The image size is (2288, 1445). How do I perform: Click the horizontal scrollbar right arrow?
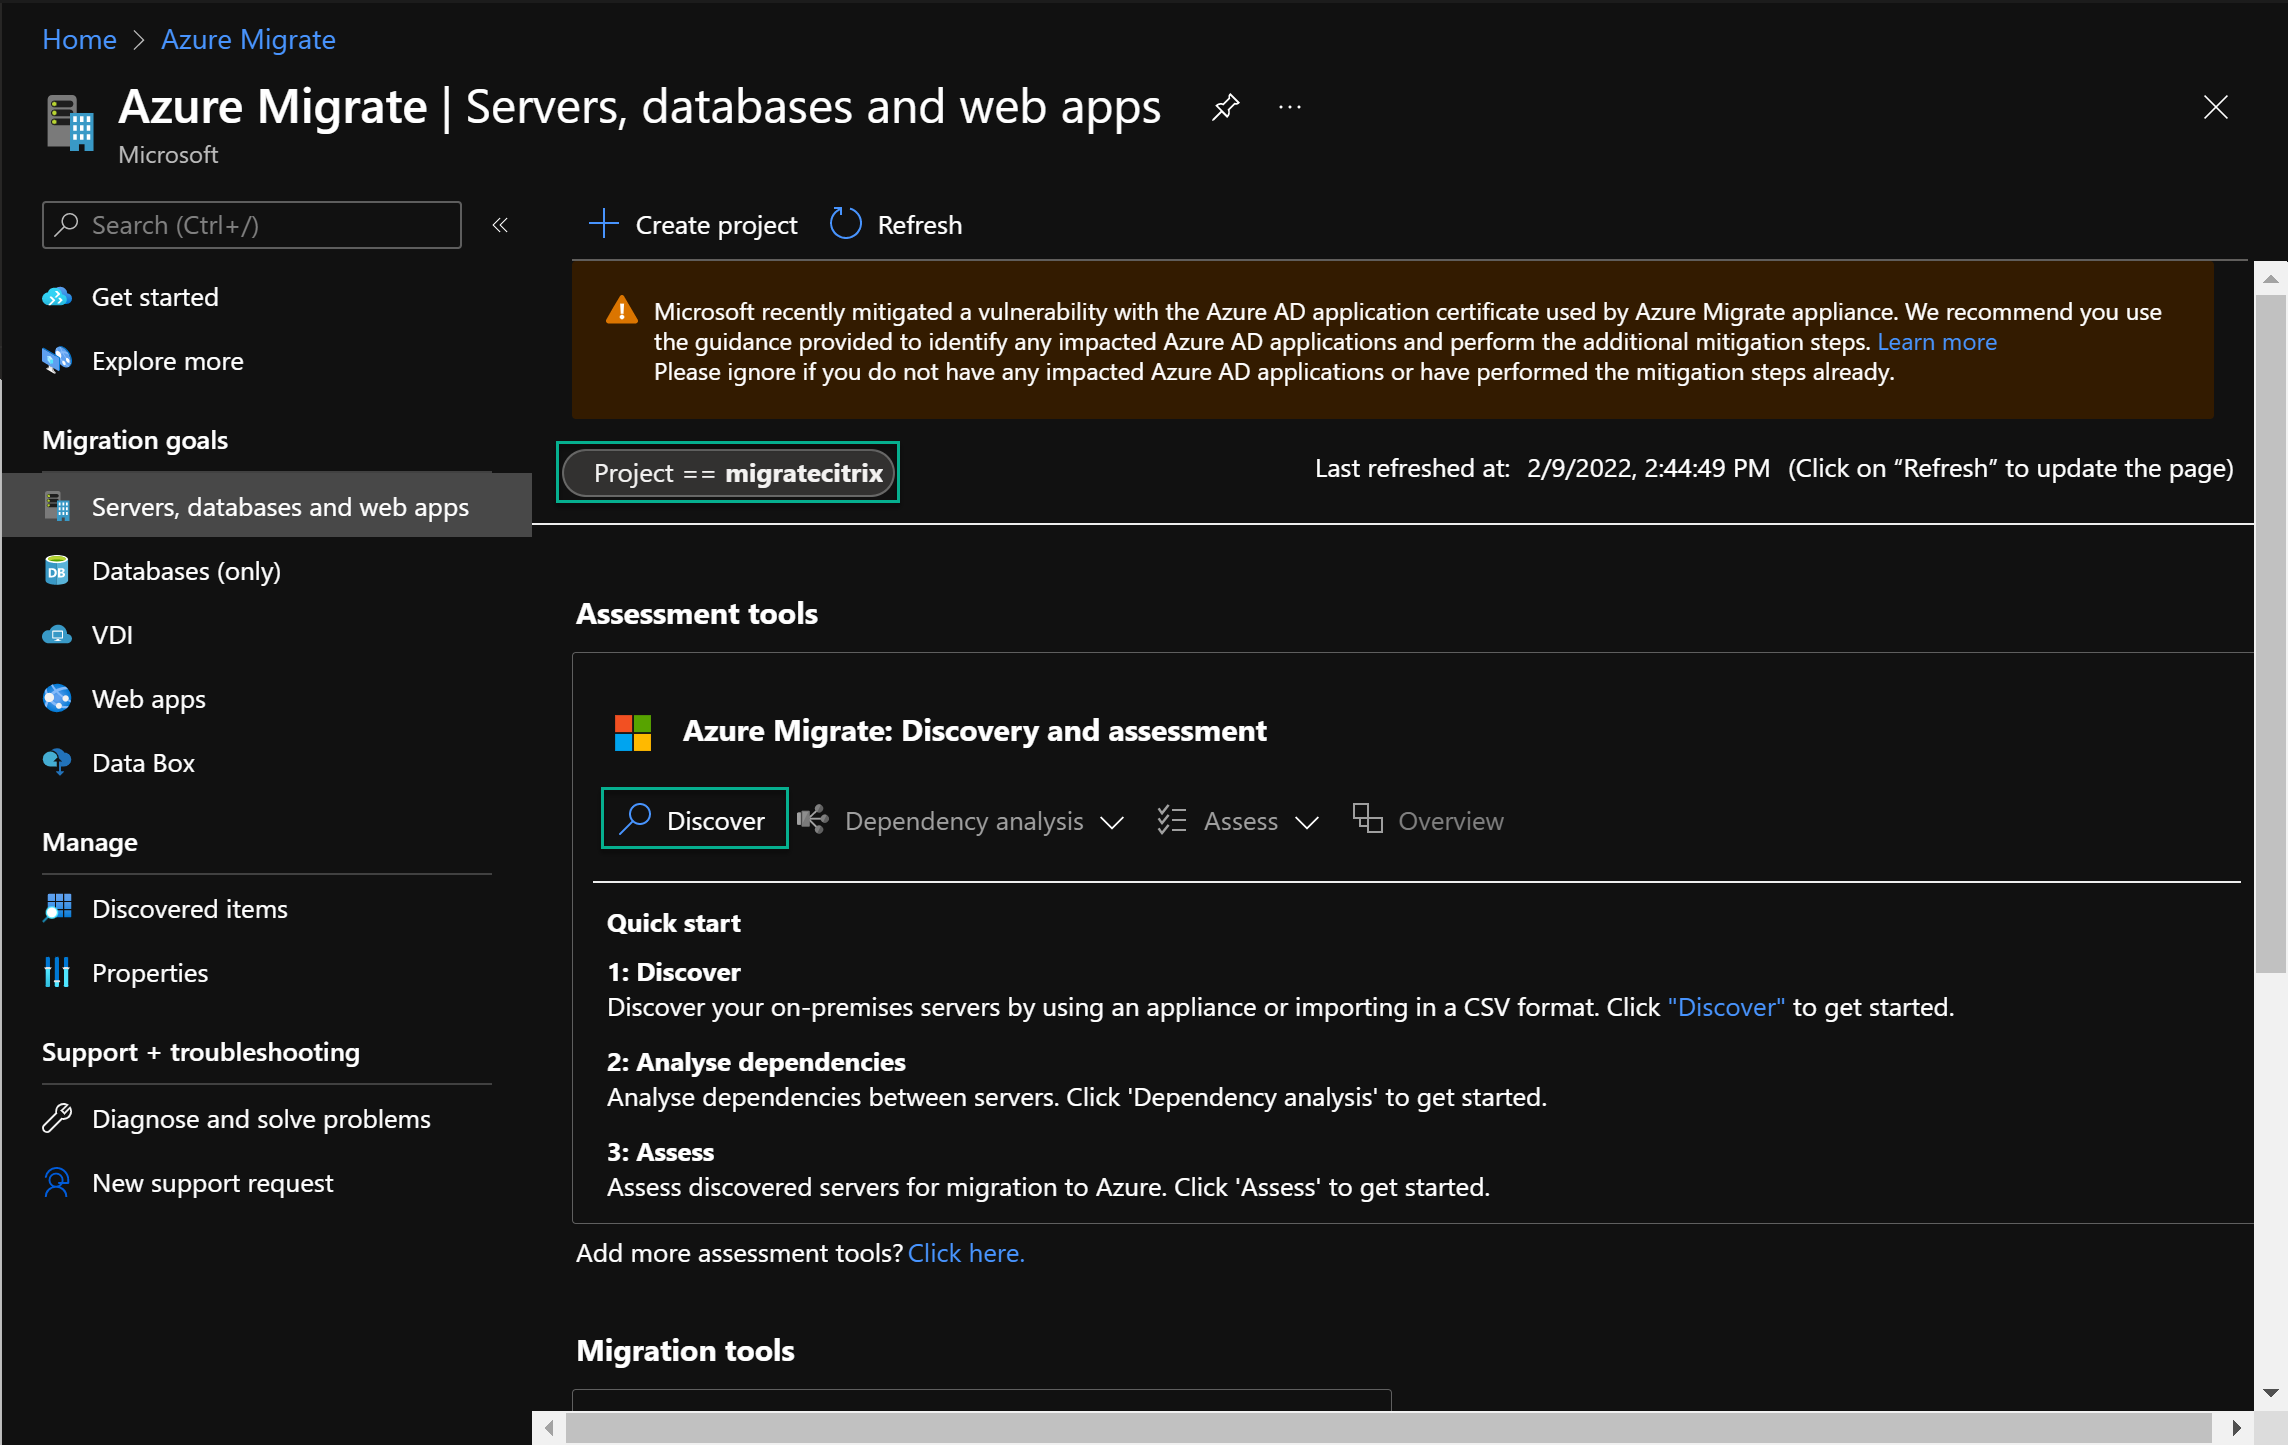pyautogui.click(x=2237, y=1427)
